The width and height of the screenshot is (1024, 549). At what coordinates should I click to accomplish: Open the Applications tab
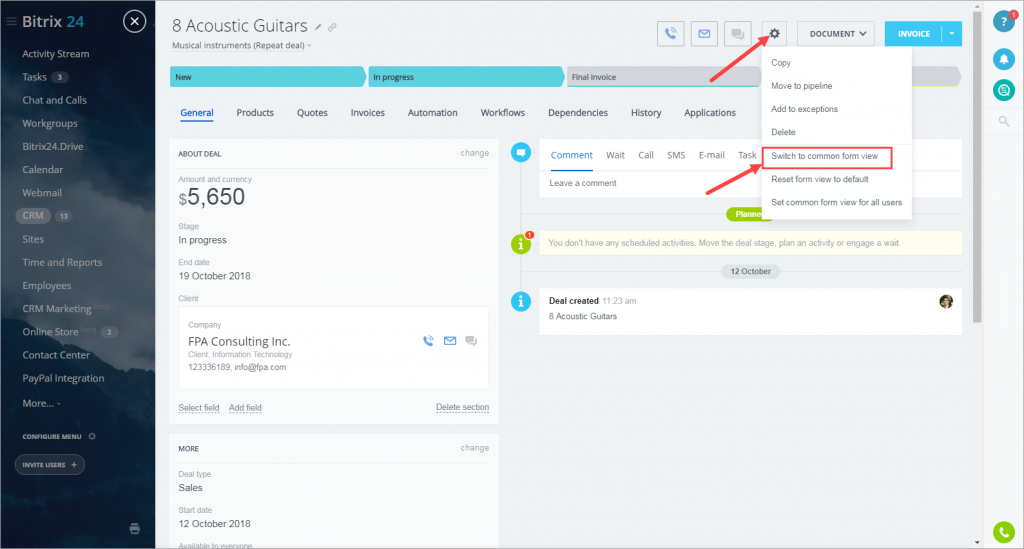710,113
